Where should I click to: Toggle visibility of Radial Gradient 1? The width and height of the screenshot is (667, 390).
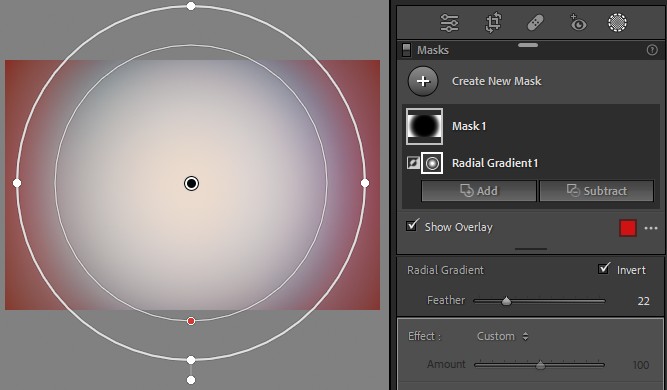coord(413,163)
